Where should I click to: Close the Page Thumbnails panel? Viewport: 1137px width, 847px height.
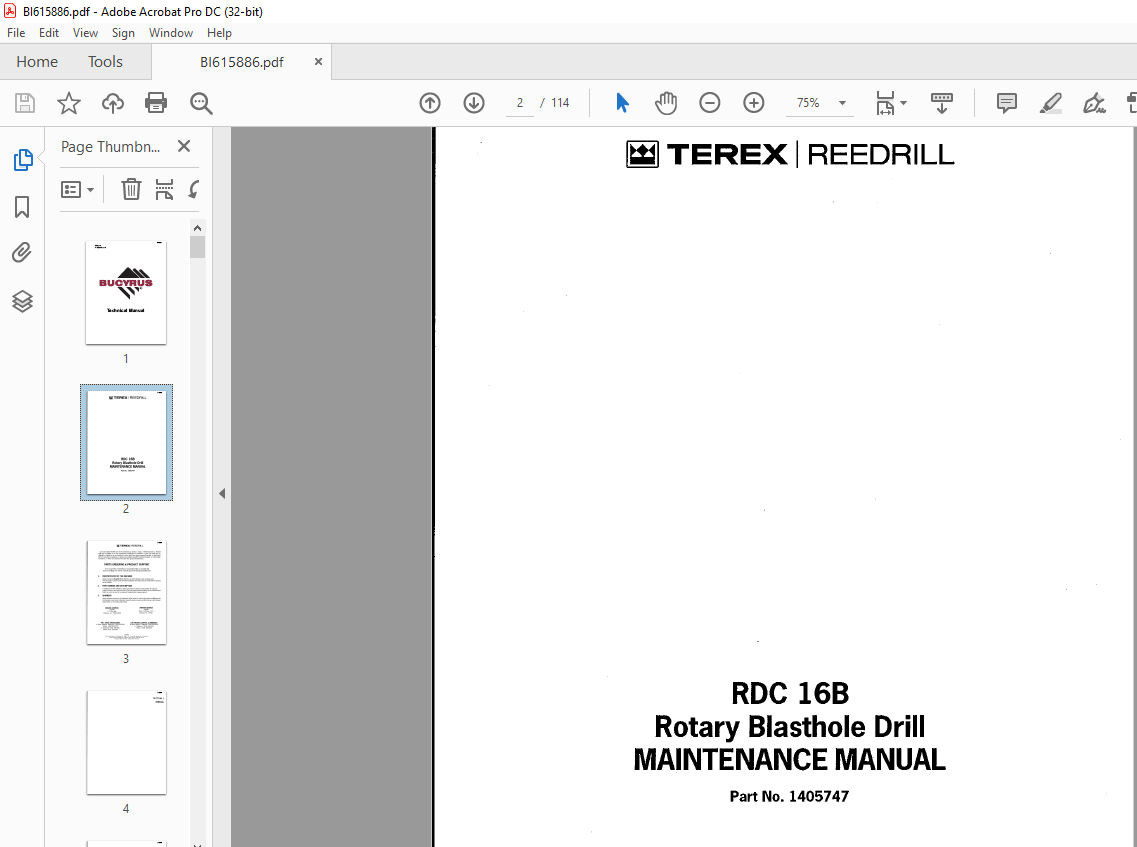184,146
